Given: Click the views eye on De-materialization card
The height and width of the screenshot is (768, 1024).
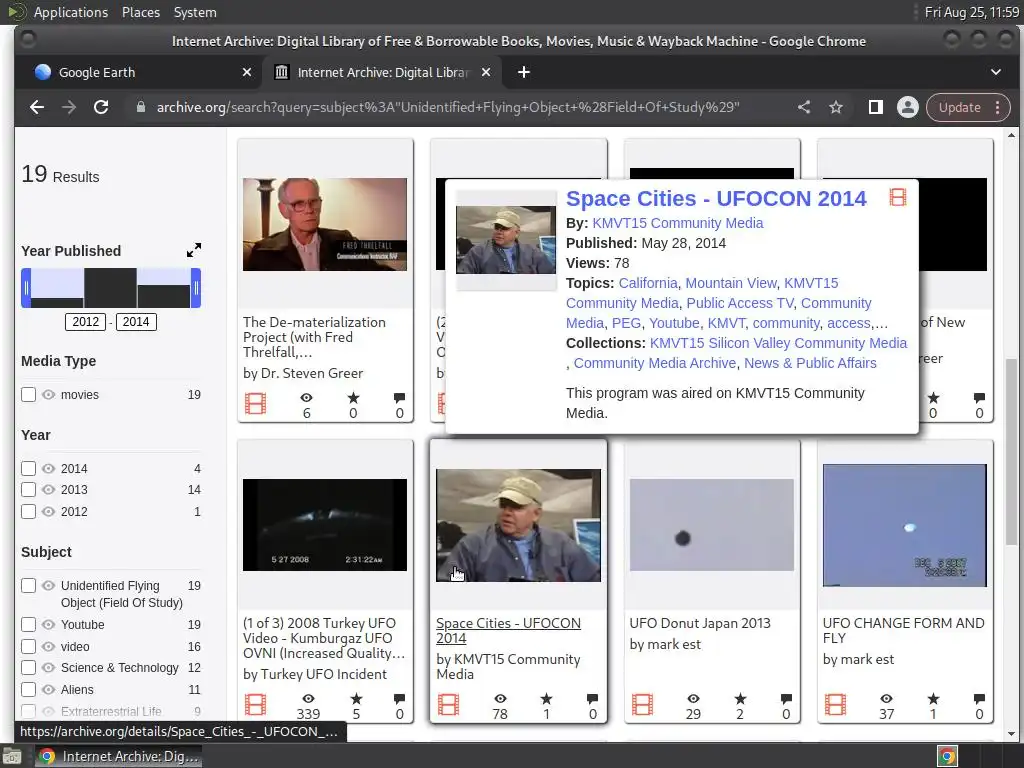Looking at the screenshot, I should click(x=306, y=398).
